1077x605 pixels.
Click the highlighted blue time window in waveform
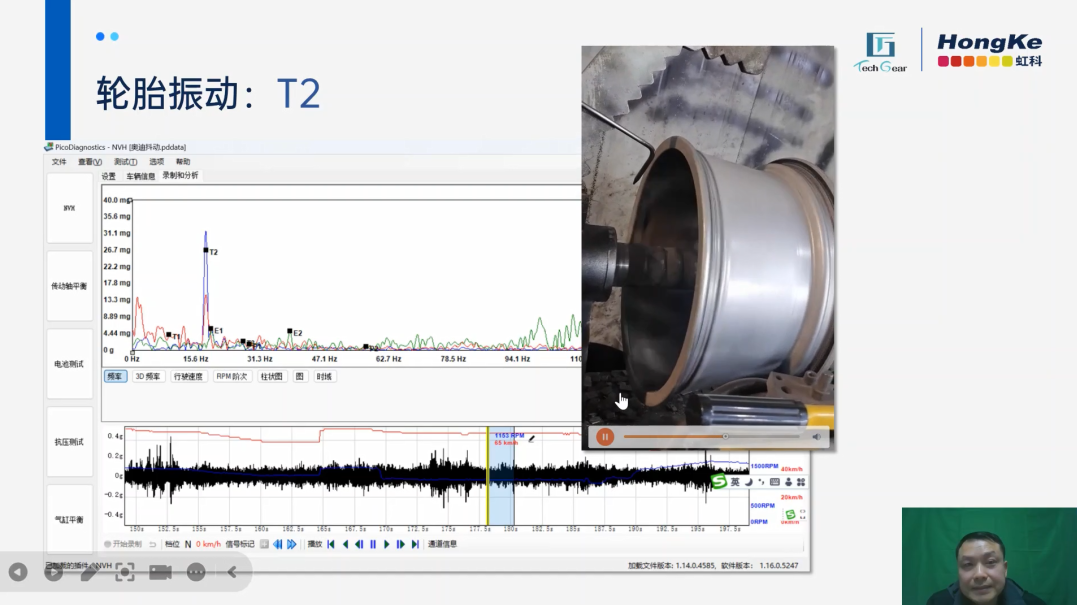tap(501, 477)
